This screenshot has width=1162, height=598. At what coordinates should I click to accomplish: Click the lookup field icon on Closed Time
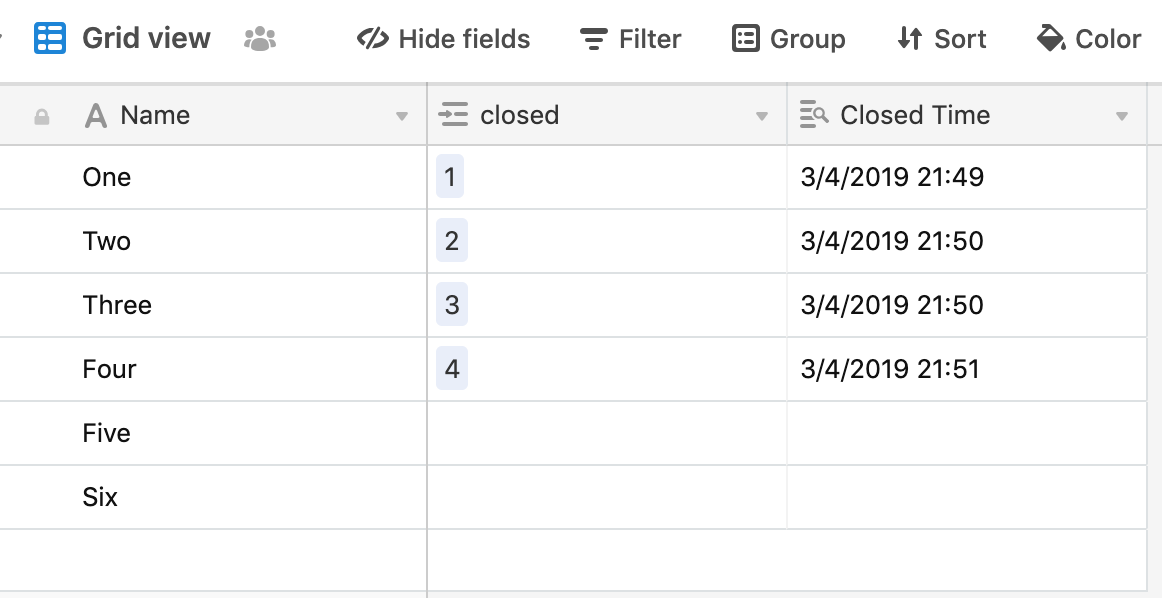click(814, 115)
